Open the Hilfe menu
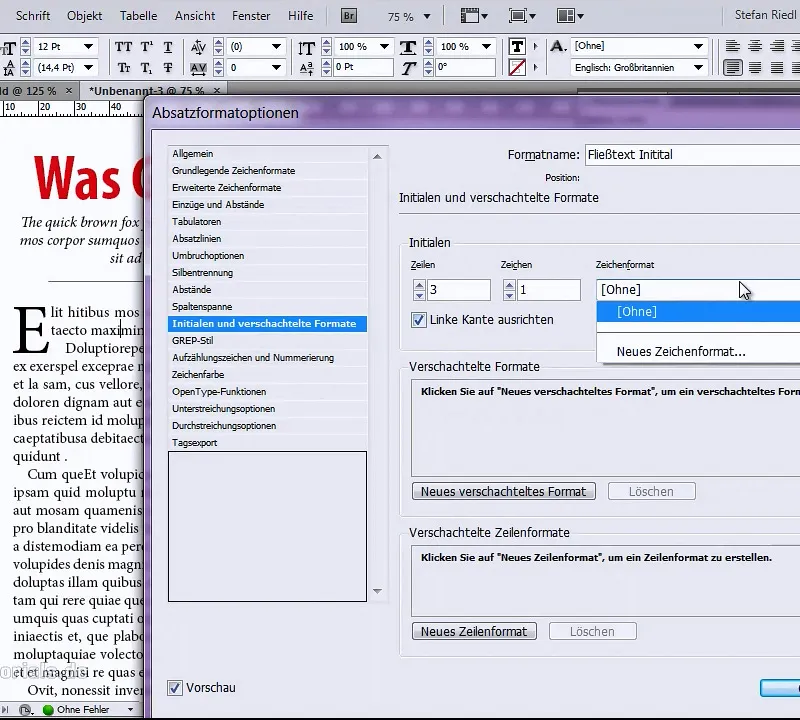 (301, 16)
